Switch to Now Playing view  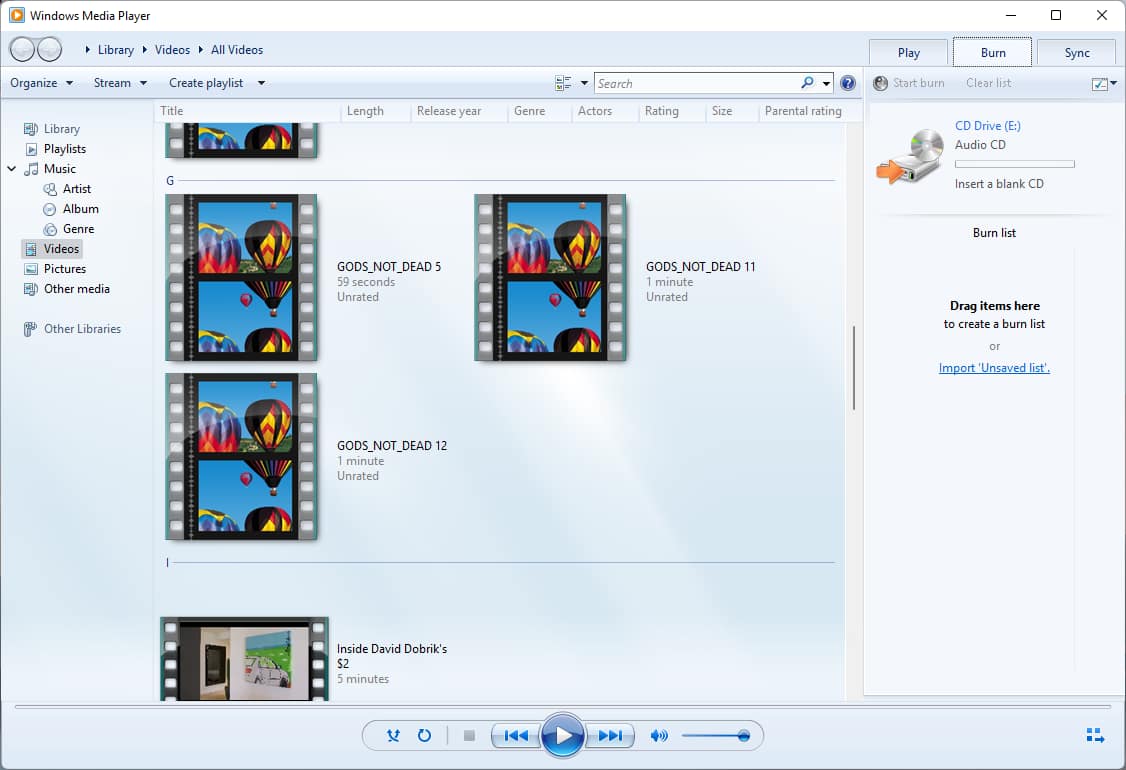pos(1095,735)
